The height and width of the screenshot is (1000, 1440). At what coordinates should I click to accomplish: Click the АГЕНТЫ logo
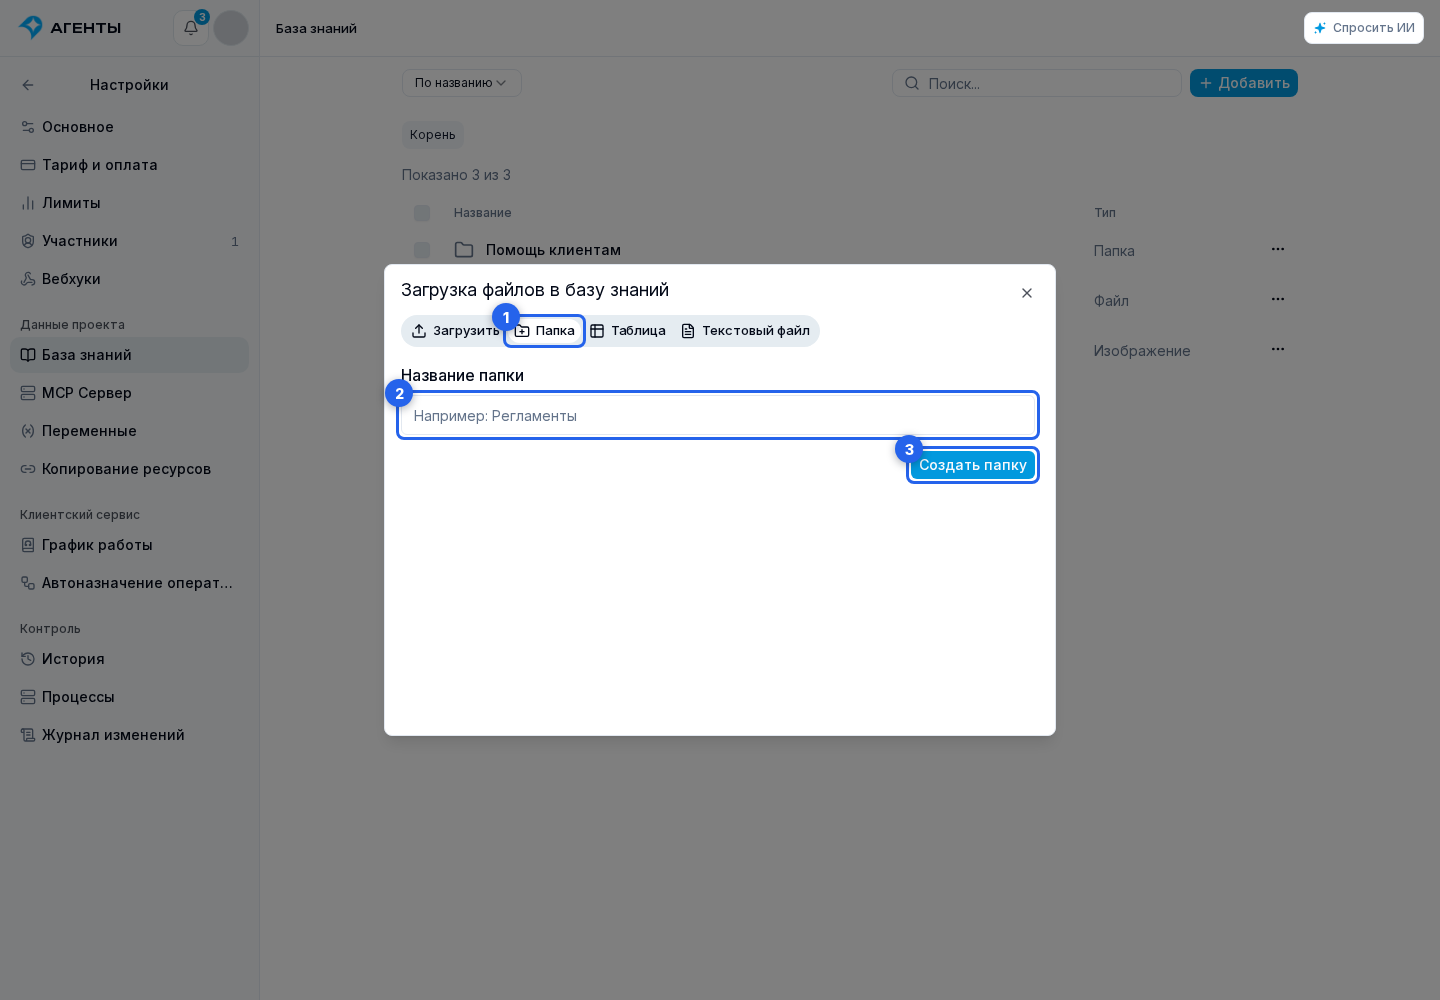(x=70, y=28)
